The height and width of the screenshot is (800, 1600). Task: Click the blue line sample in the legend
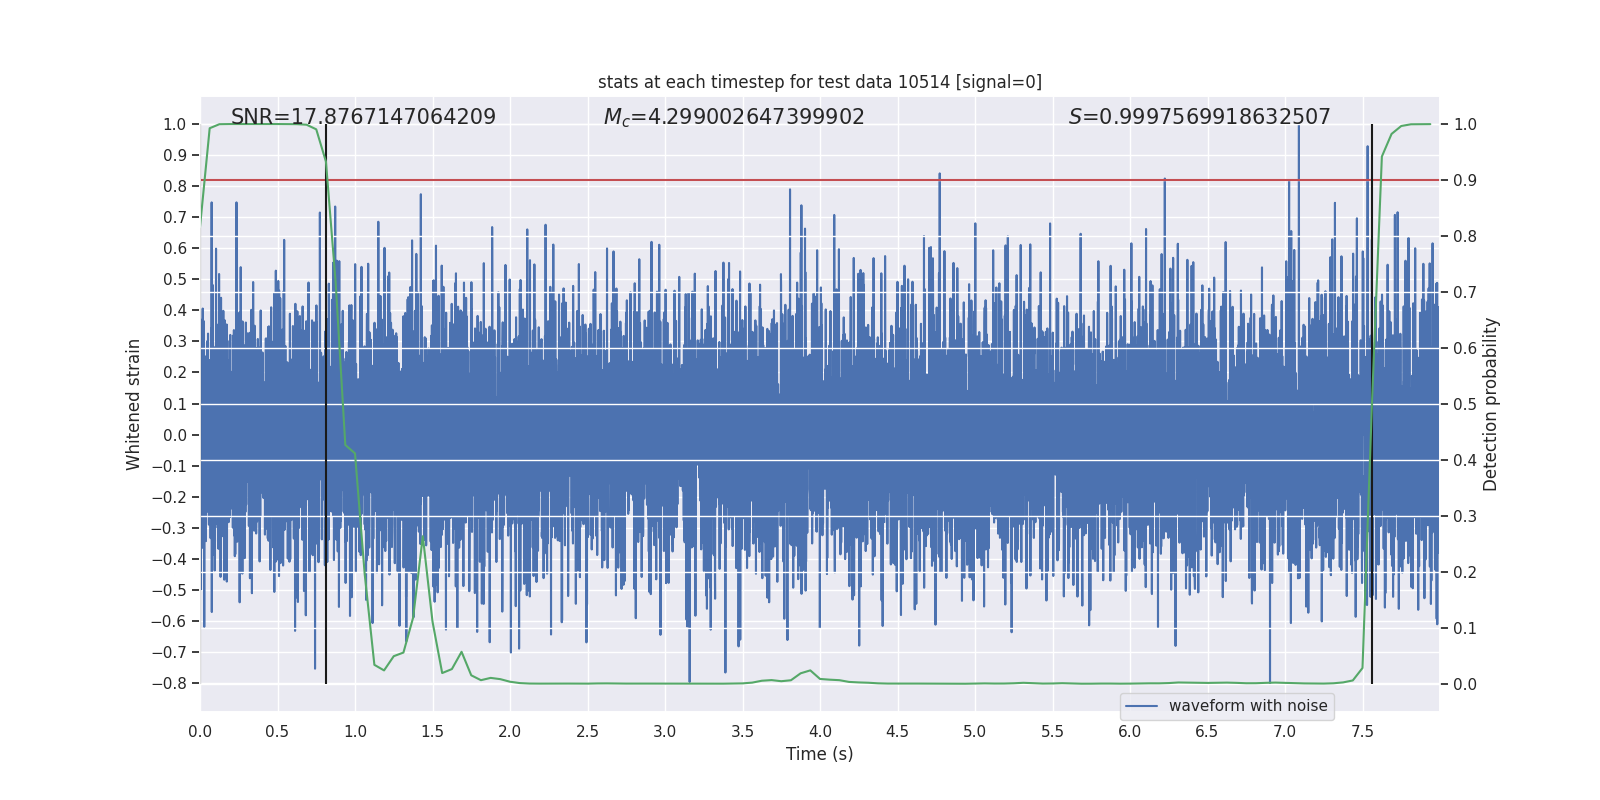[x=1142, y=706]
